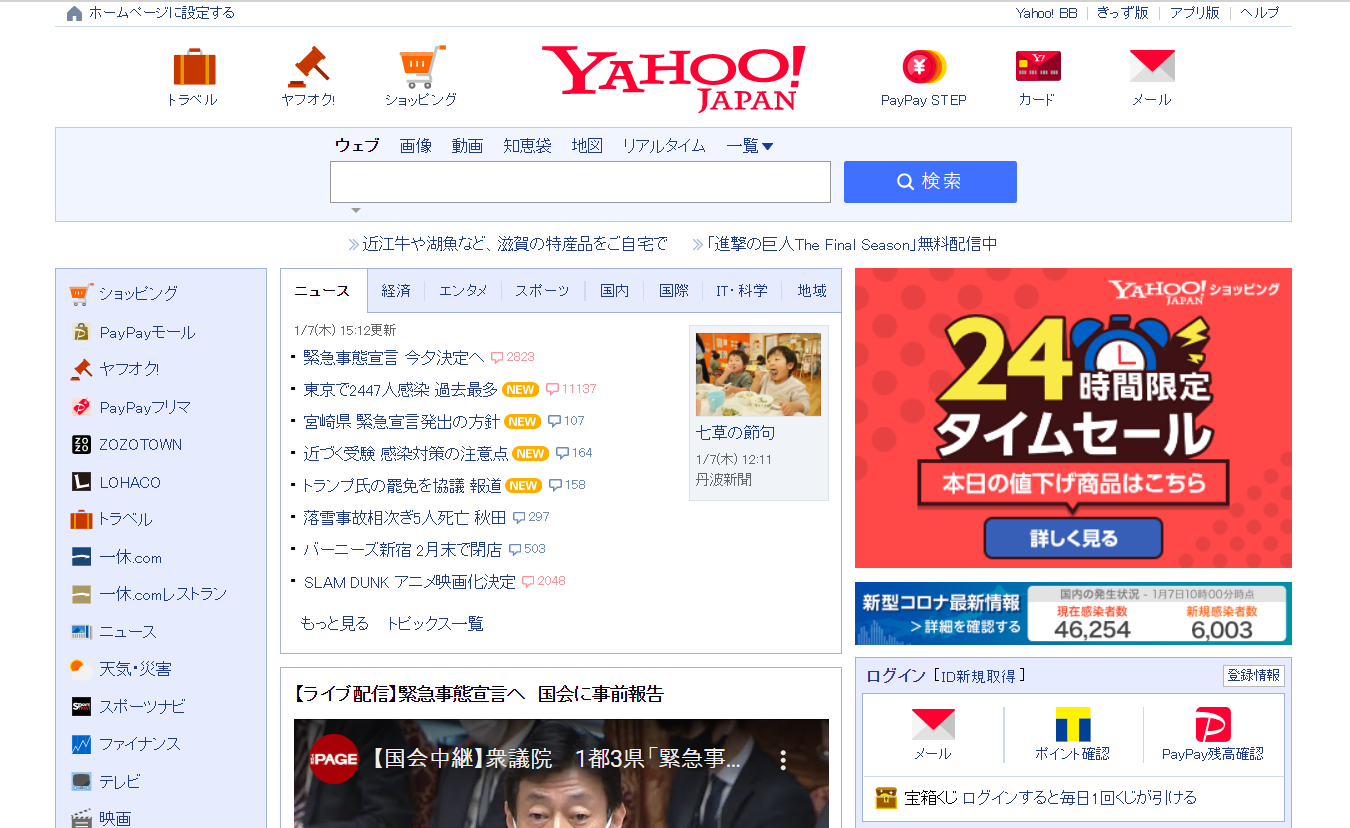Open ZOZOTOWN in the sidebar
The width and height of the screenshot is (1350, 828).
click(x=141, y=444)
